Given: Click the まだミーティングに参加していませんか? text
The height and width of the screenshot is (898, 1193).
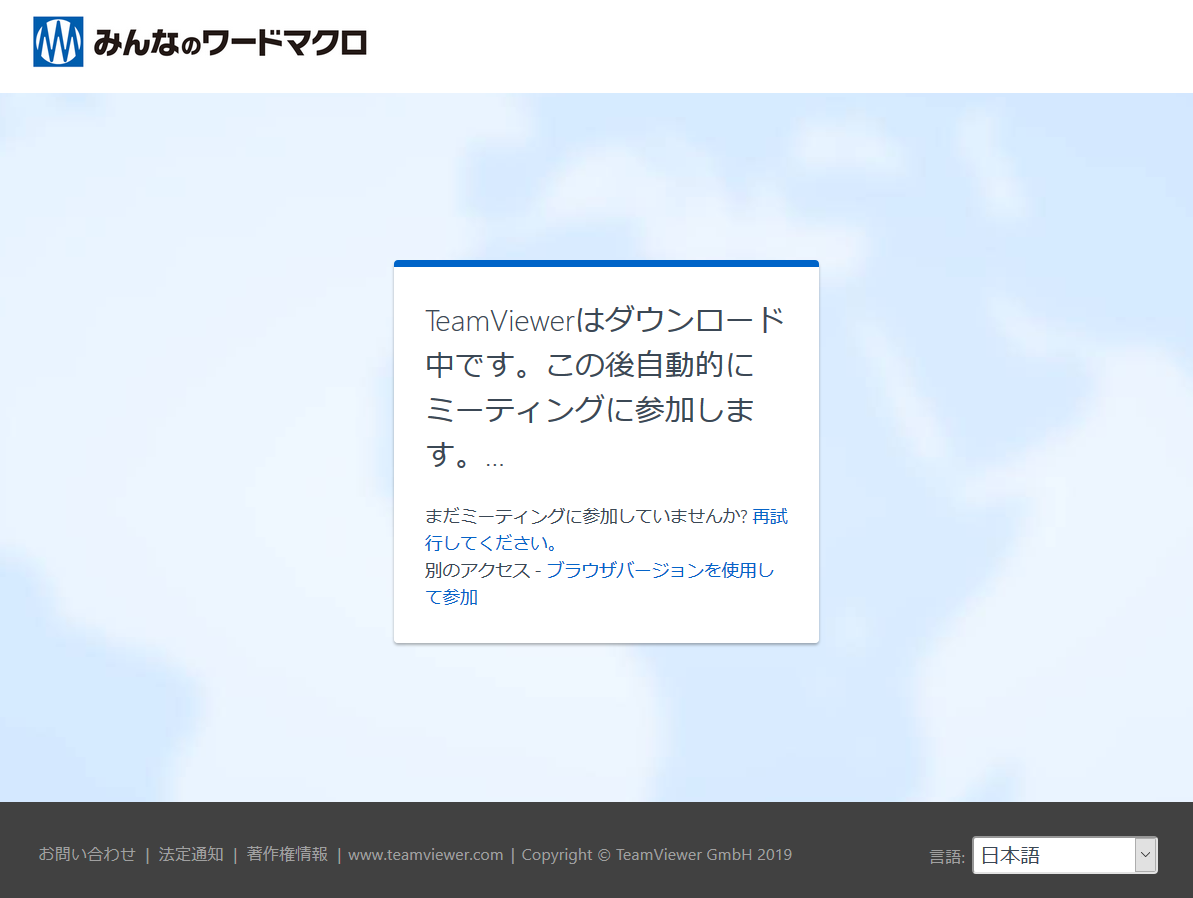Looking at the screenshot, I should coord(586,517).
